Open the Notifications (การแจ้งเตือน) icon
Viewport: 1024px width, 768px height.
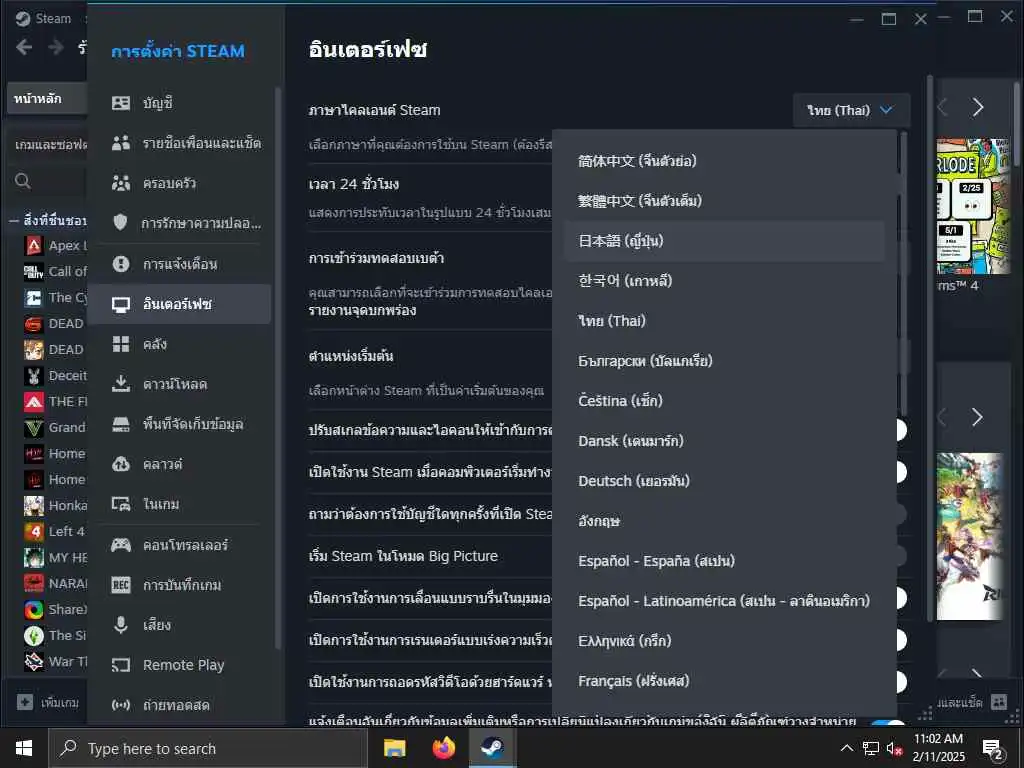click(x=121, y=264)
